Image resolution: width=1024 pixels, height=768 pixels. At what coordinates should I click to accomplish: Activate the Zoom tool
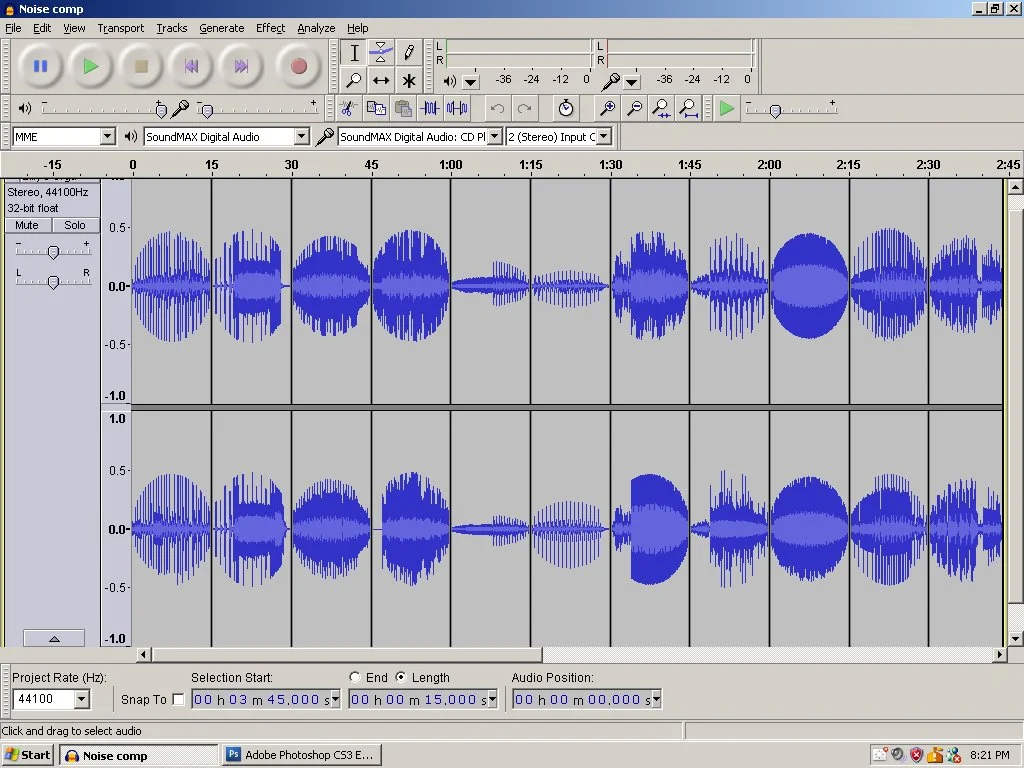353,80
